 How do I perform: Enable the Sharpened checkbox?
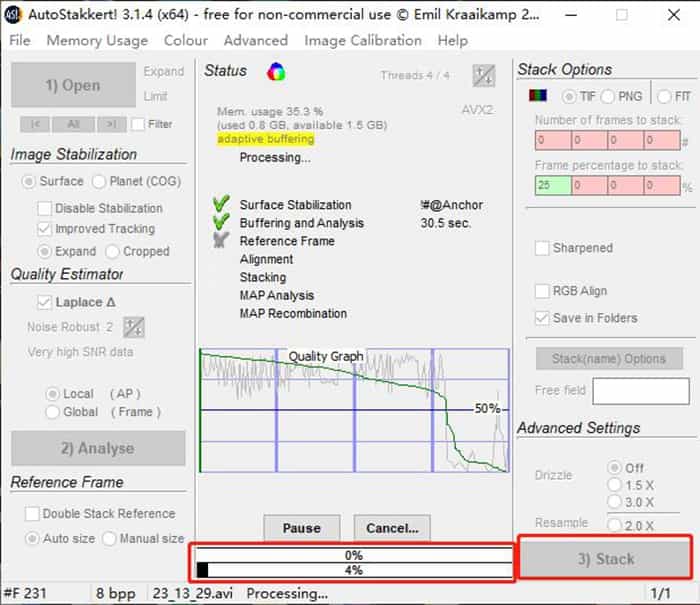point(542,248)
